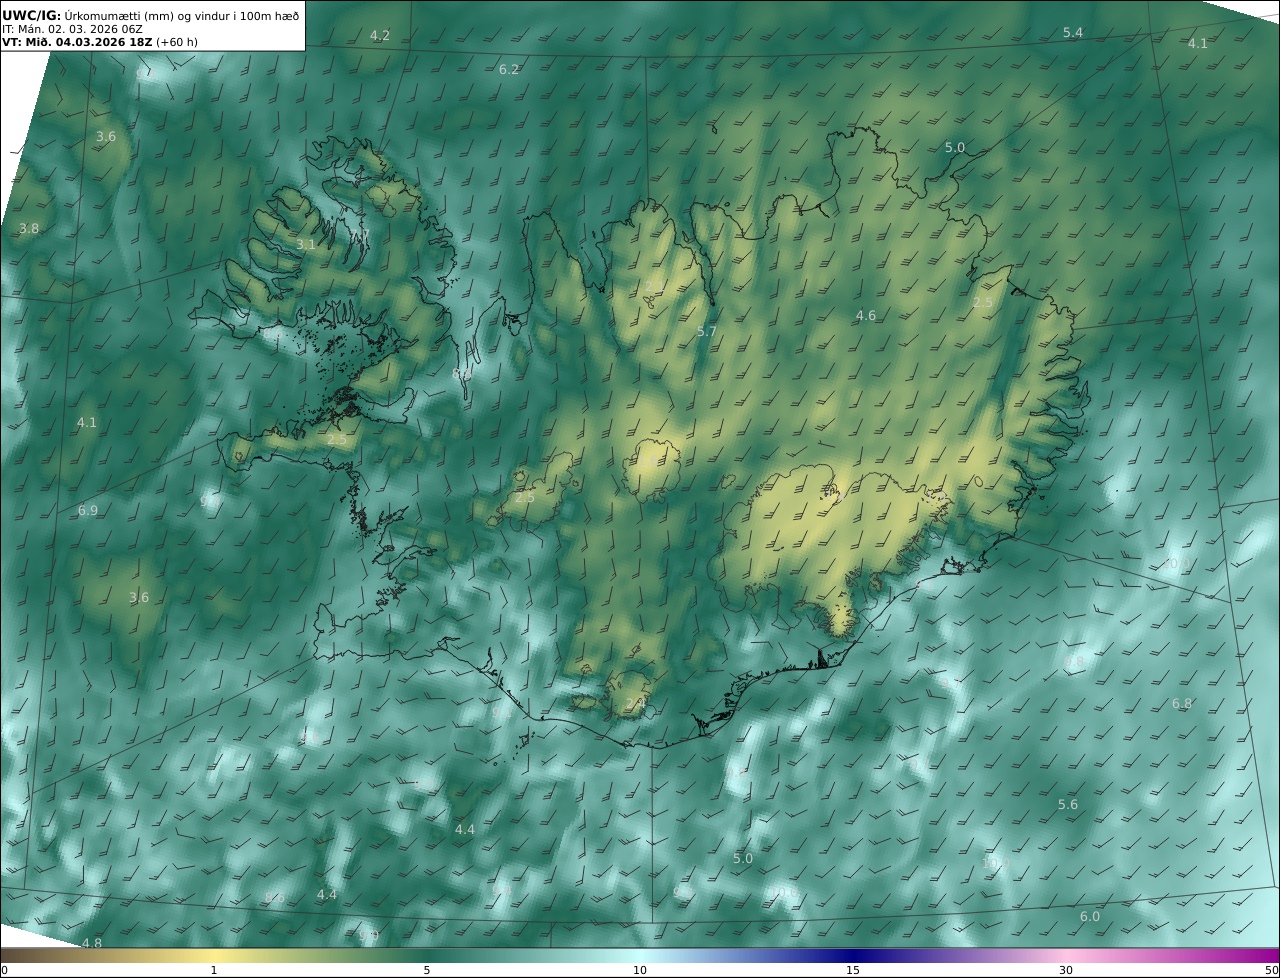Click the title 'Úrkomumætti (mm) og vindur i 100m hæð'
The width and height of the screenshot is (1280, 978).
tap(182, 15)
